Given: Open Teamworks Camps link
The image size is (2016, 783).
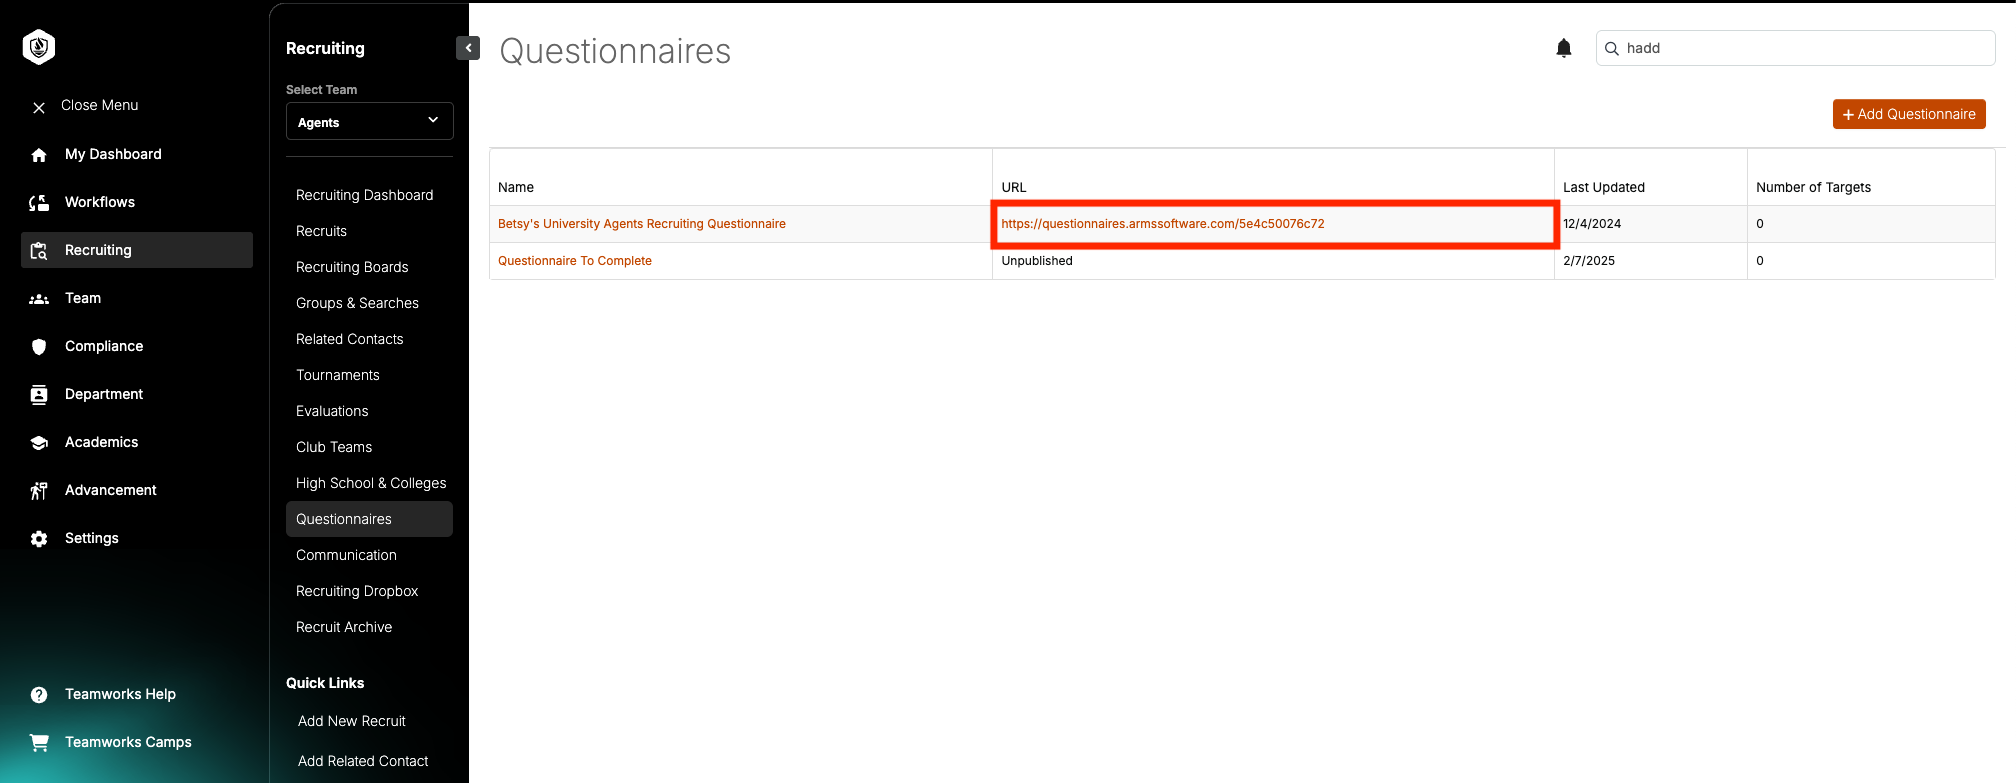Looking at the screenshot, I should (128, 742).
